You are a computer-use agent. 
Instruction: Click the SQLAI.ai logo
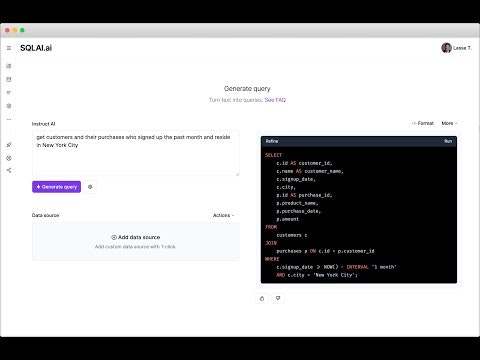point(36,48)
